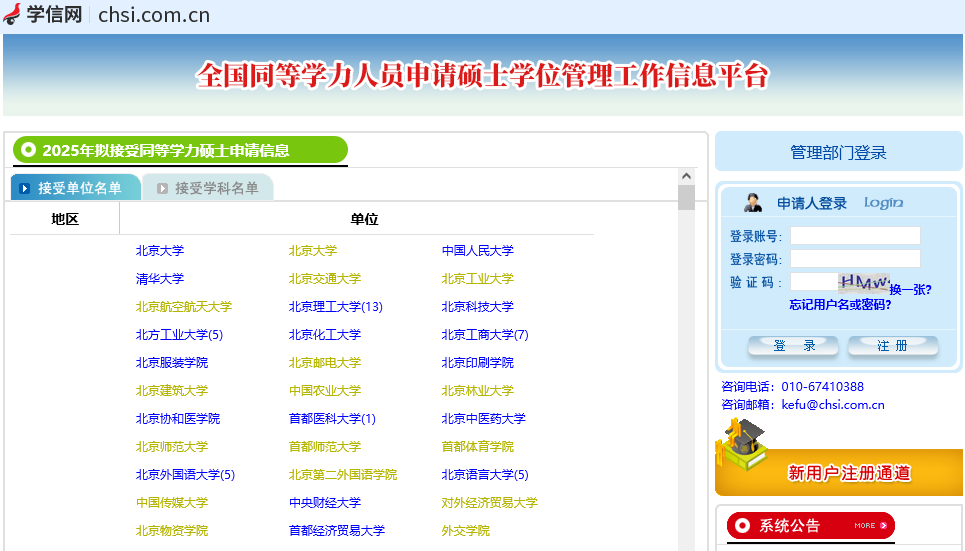Open the 北京师范大学 link
Image resolution: width=965 pixels, height=551 pixels.
click(172, 446)
